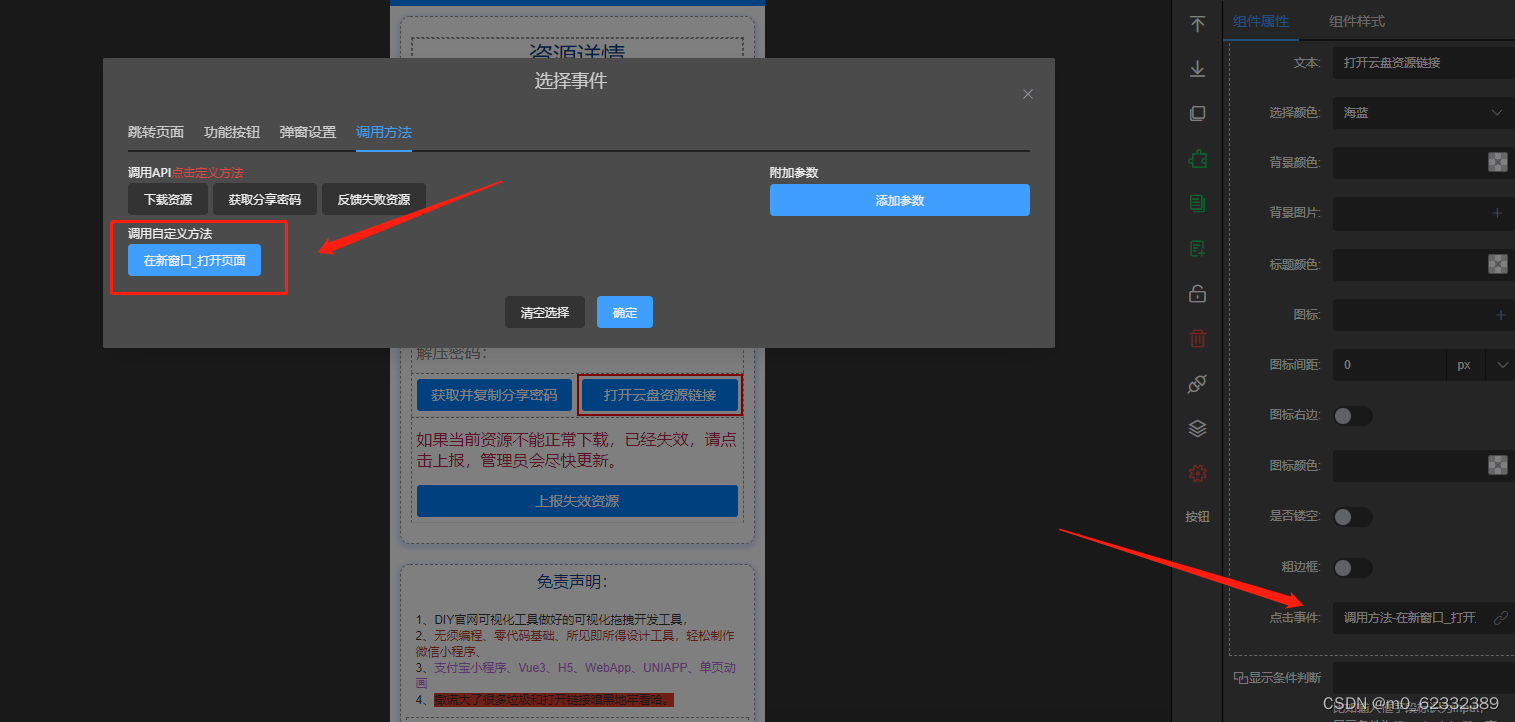
Task: Delete component using the trash icon
Action: pos(1197,338)
